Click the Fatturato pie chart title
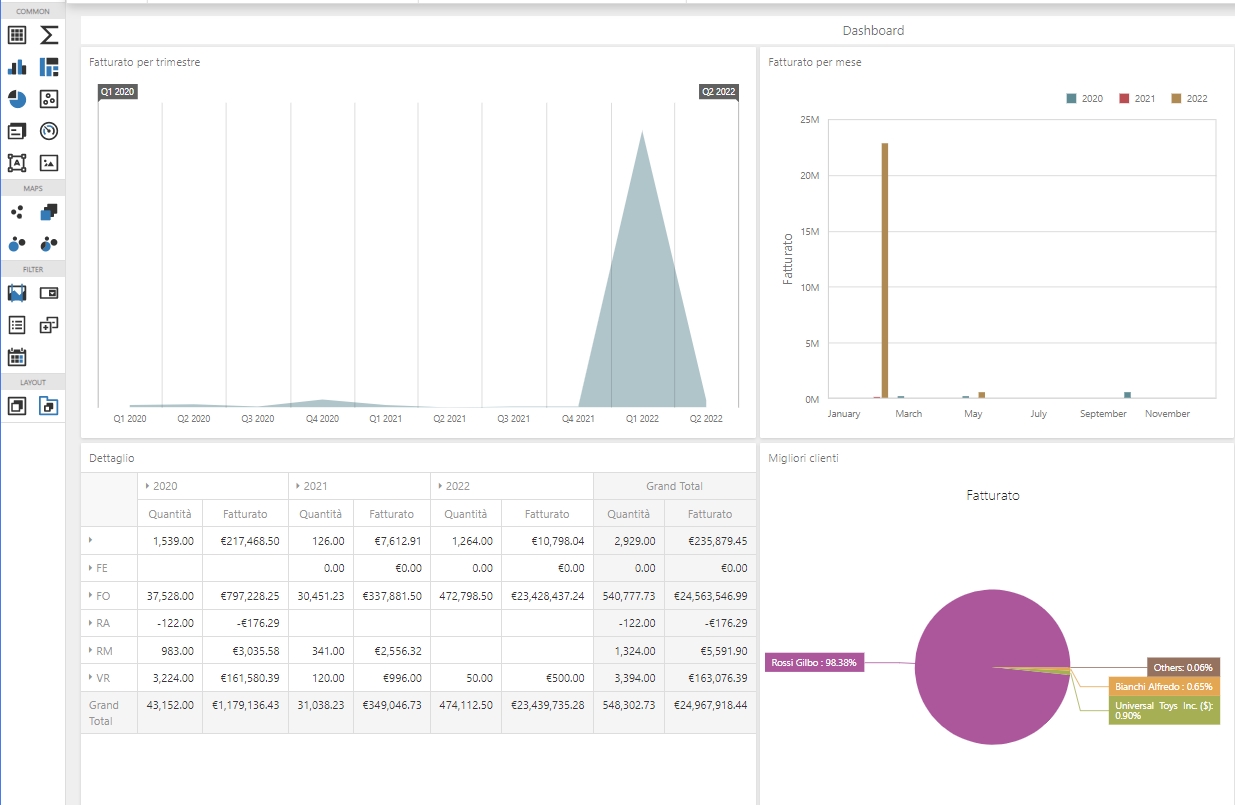Screen dimensions: 1235x805 [x=993, y=495]
